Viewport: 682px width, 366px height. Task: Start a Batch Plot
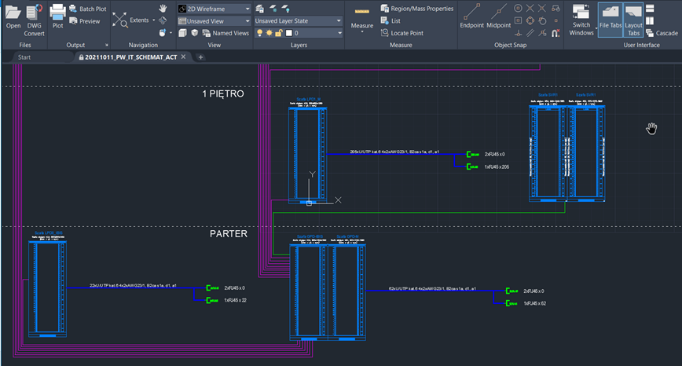pyautogui.click(x=88, y=9)
